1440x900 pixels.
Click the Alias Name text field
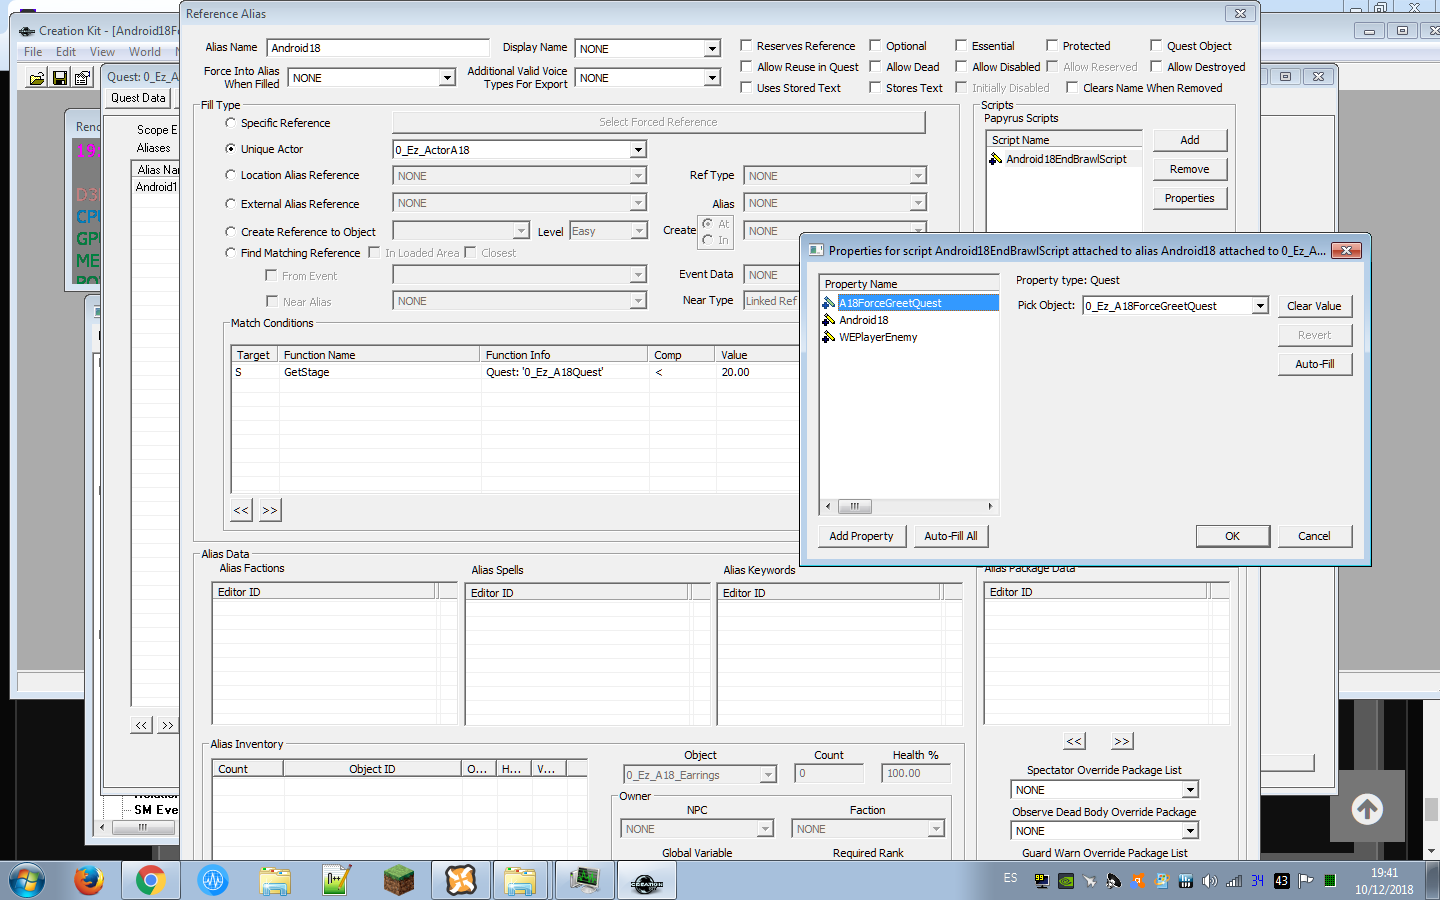coord(378,48)
